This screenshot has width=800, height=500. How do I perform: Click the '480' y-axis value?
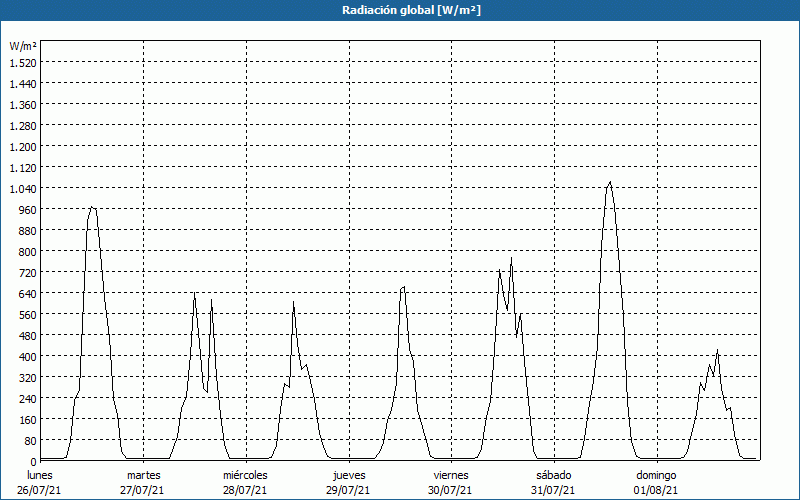28,336
